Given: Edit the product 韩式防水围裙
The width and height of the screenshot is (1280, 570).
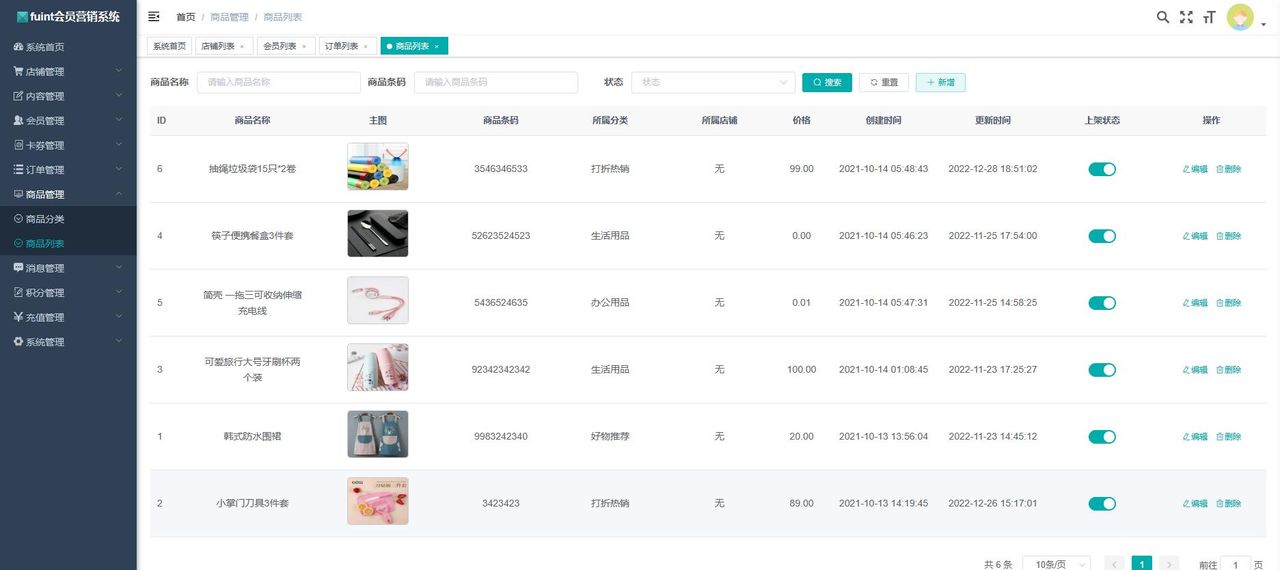Looking at the screenshot, I should 1195,437.
